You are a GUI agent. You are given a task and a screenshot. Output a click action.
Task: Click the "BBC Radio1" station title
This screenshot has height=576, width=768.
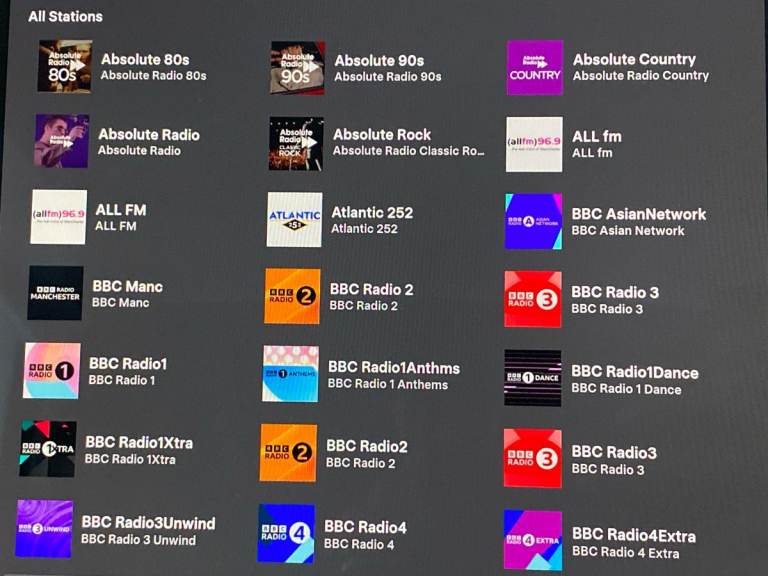[x=128, y=364]
